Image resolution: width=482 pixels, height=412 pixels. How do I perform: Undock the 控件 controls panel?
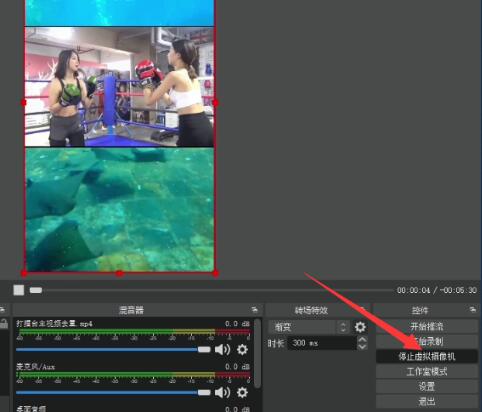(473, 310)
